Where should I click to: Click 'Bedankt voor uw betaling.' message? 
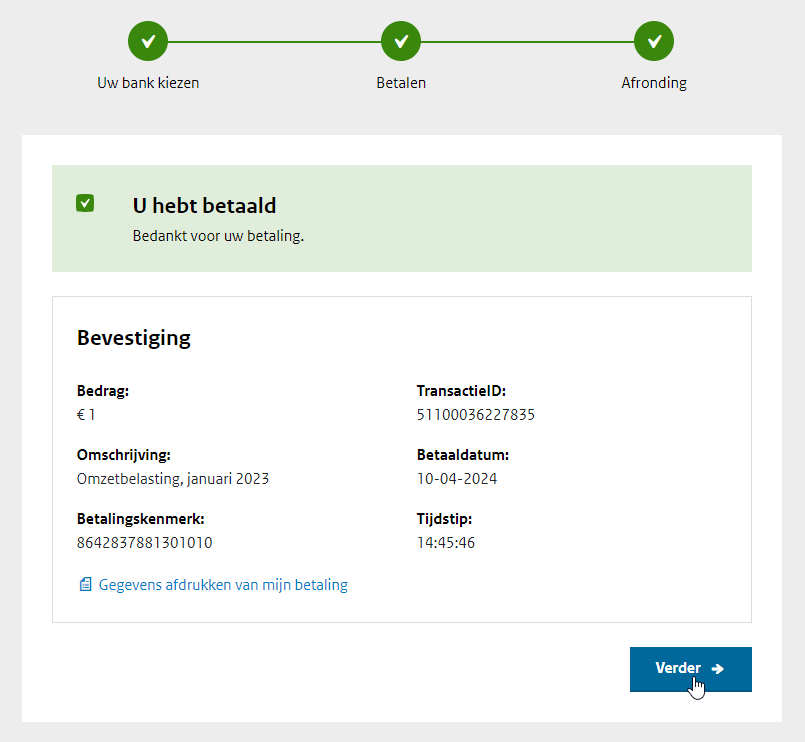218,236
